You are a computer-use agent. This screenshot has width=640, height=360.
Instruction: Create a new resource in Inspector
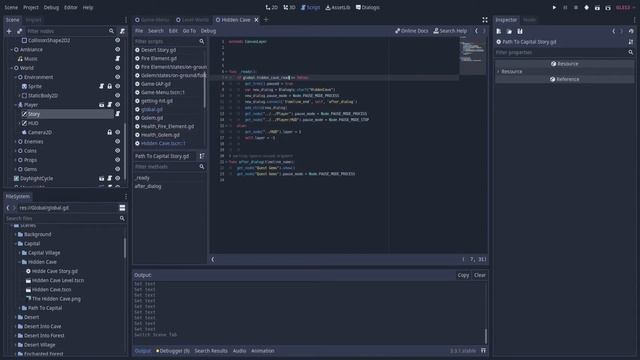click(499, 31)
